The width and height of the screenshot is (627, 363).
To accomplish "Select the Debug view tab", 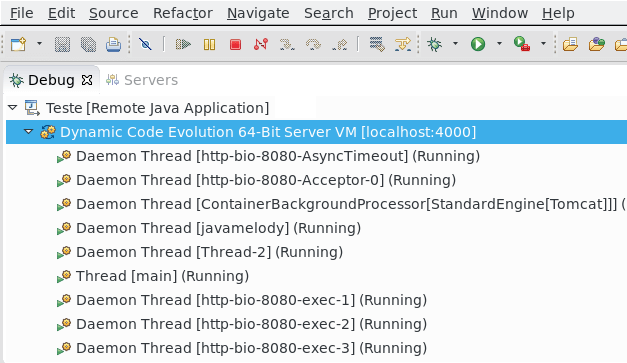I will (51, 80).
